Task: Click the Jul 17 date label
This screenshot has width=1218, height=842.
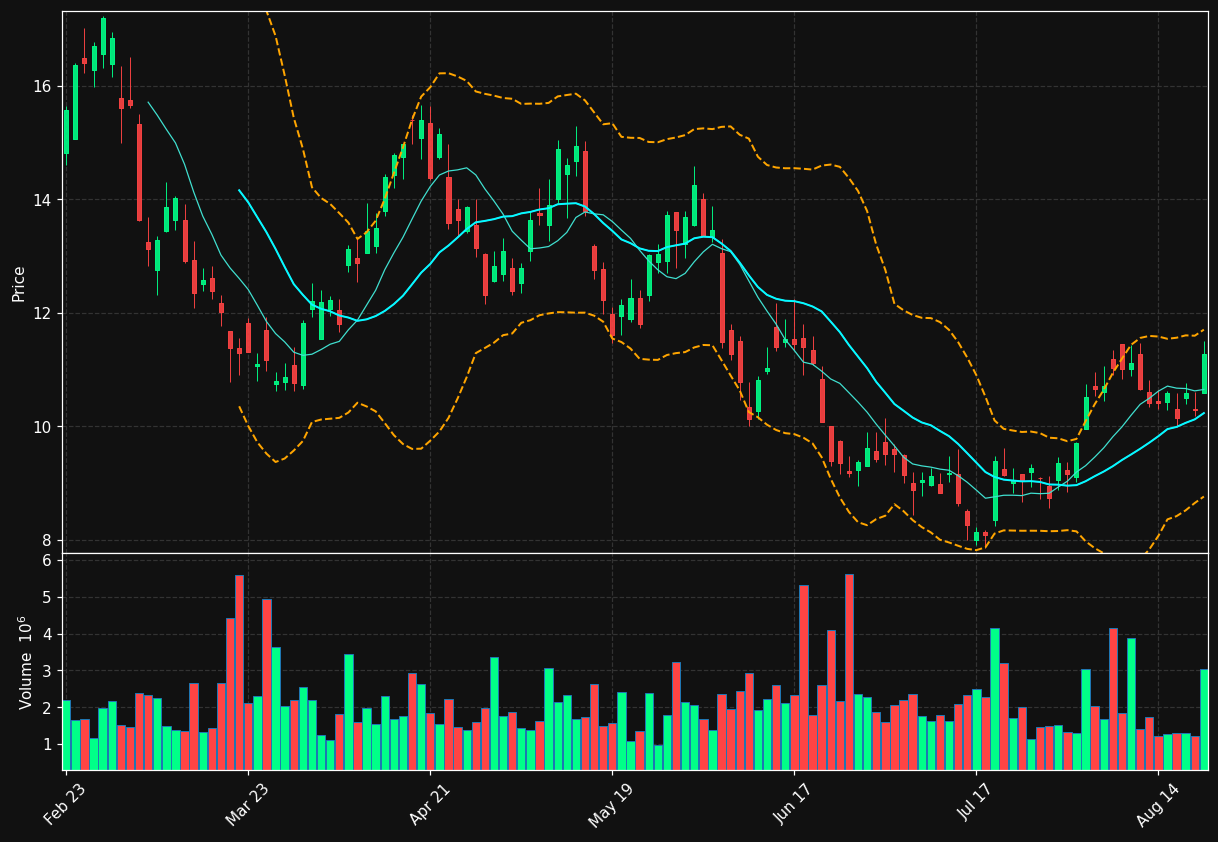Action: click(975, 804)
